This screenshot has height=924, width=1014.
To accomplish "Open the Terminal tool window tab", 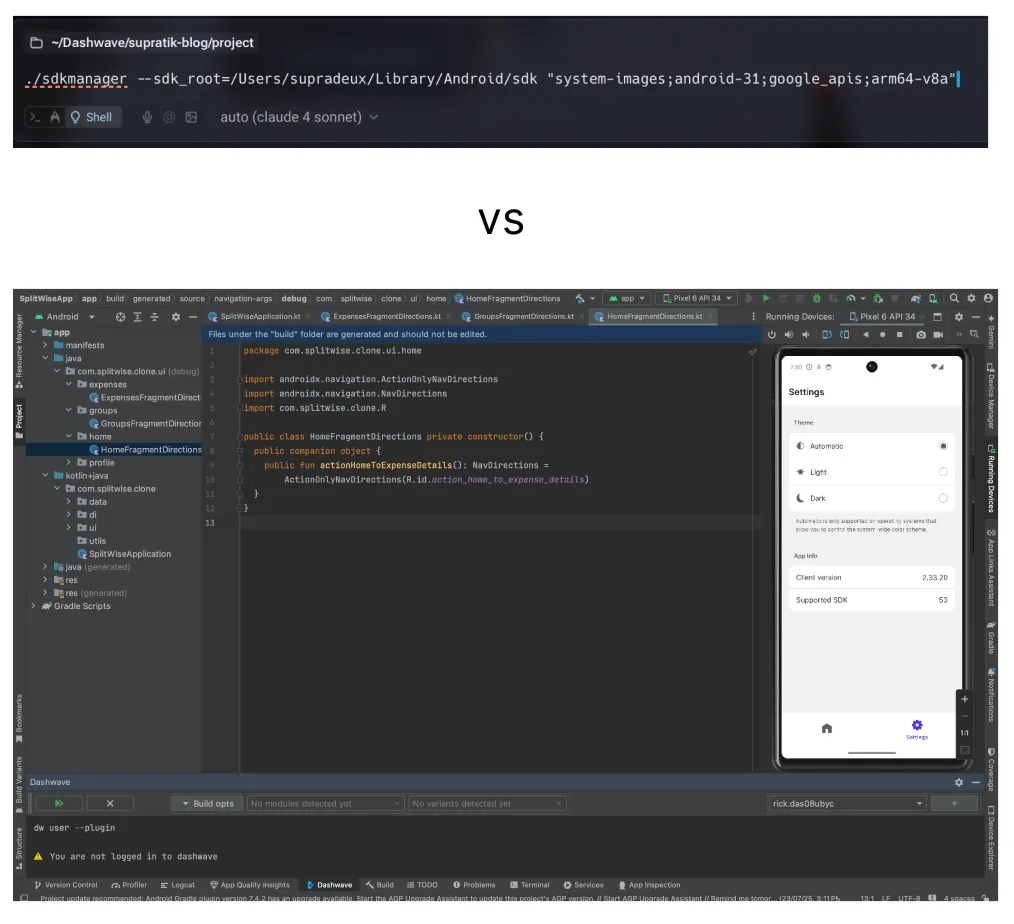I will point(528,885).
